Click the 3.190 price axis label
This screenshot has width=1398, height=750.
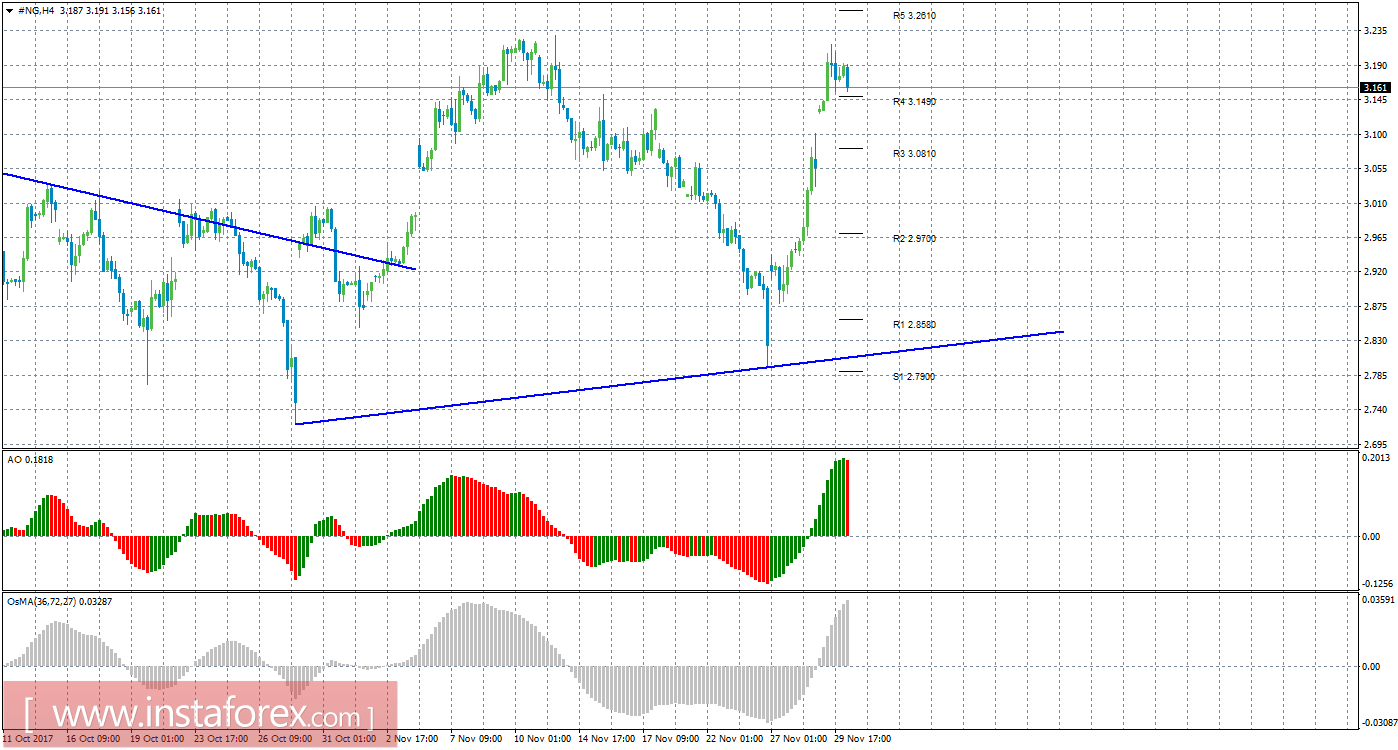[1376, 66]
